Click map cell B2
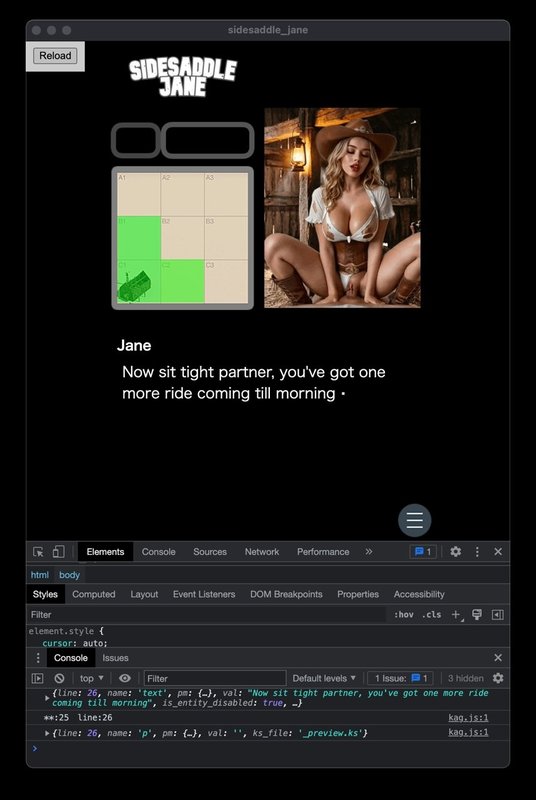This screenshot has width=536, height=800. click(183, 238)
